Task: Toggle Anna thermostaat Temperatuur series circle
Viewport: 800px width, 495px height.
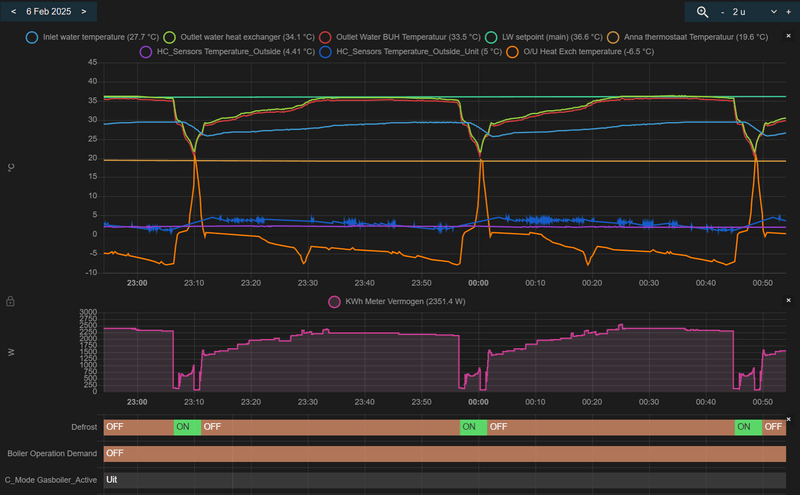Action: point(613,37)
